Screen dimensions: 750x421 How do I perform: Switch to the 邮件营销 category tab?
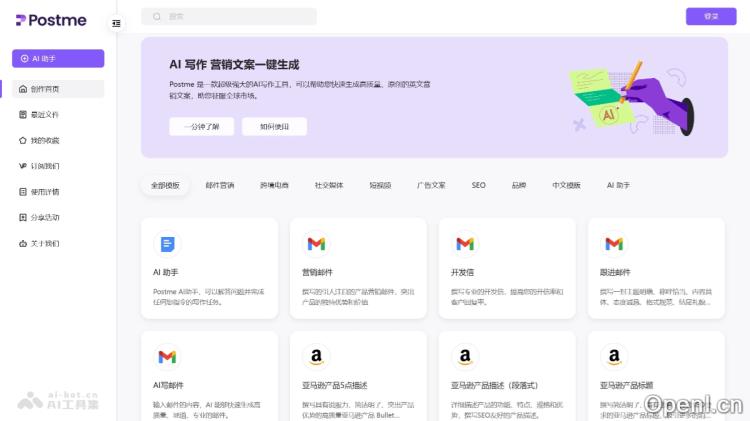[220, 185]
